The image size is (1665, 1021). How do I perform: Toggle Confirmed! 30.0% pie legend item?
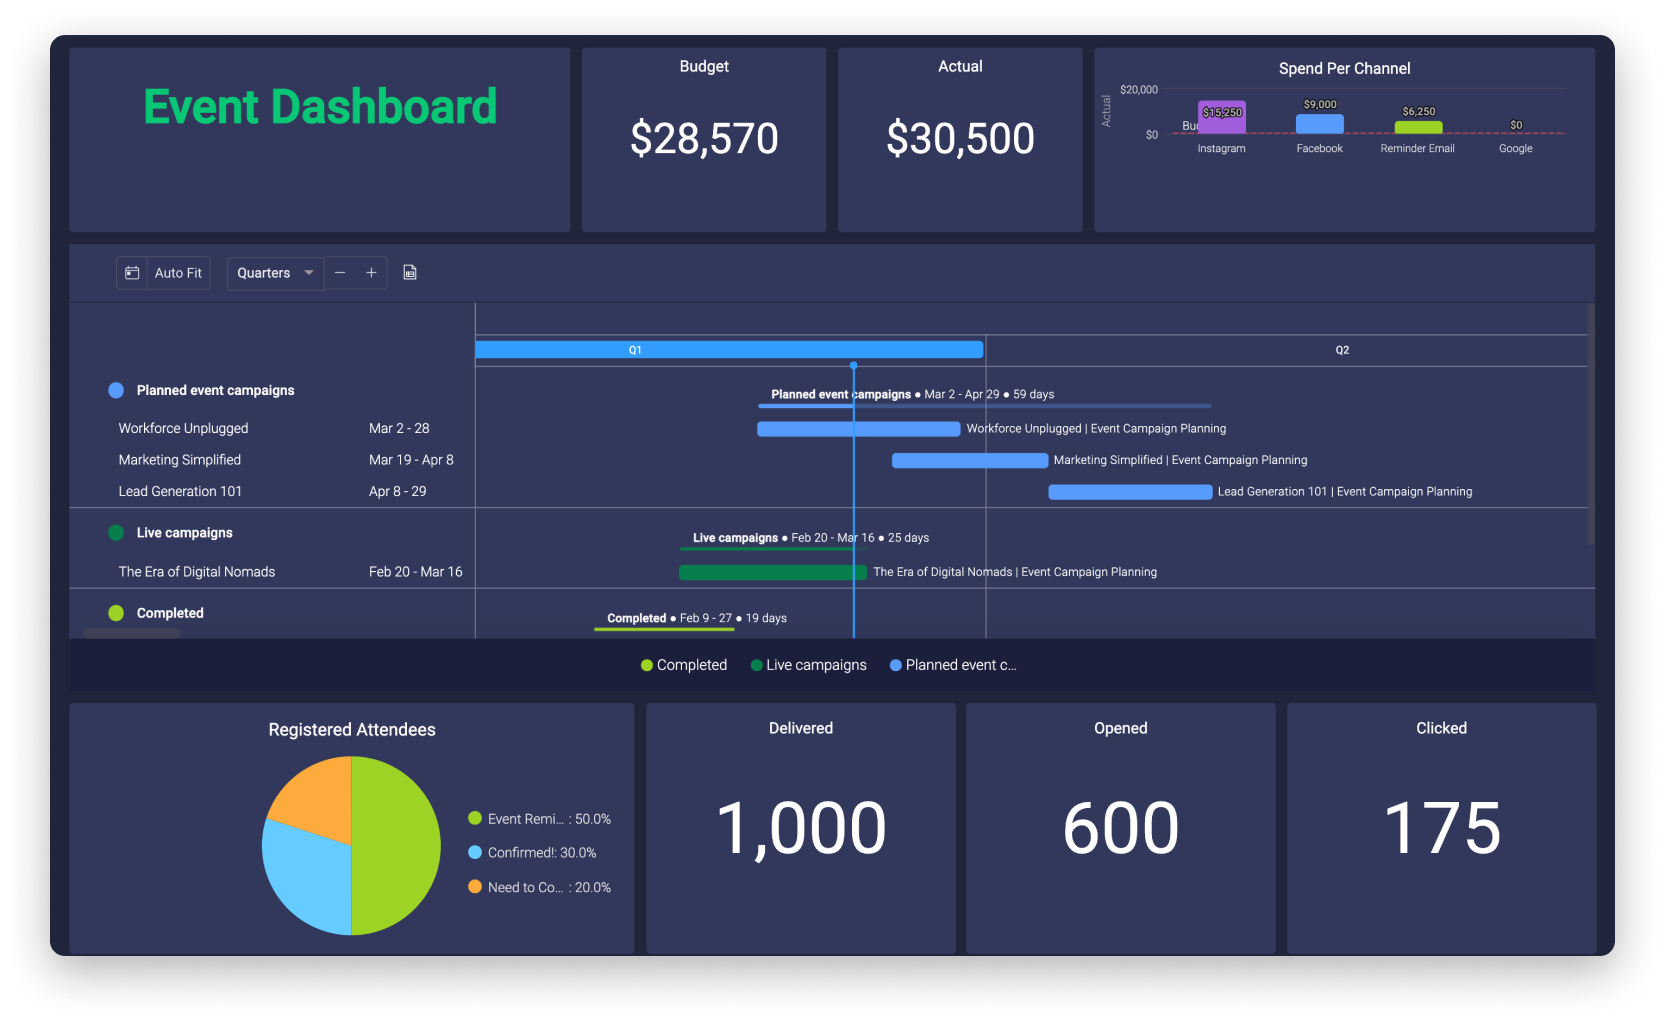coord(532,853)
